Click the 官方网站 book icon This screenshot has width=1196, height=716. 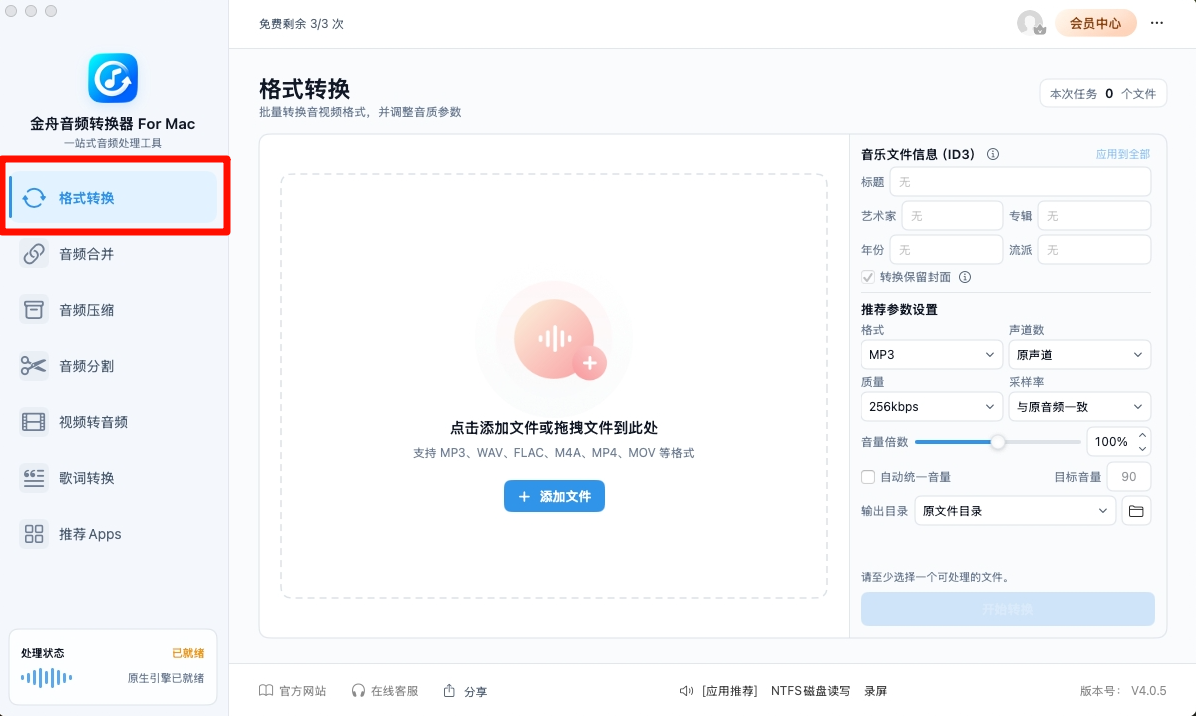click(x=265, y=691)
